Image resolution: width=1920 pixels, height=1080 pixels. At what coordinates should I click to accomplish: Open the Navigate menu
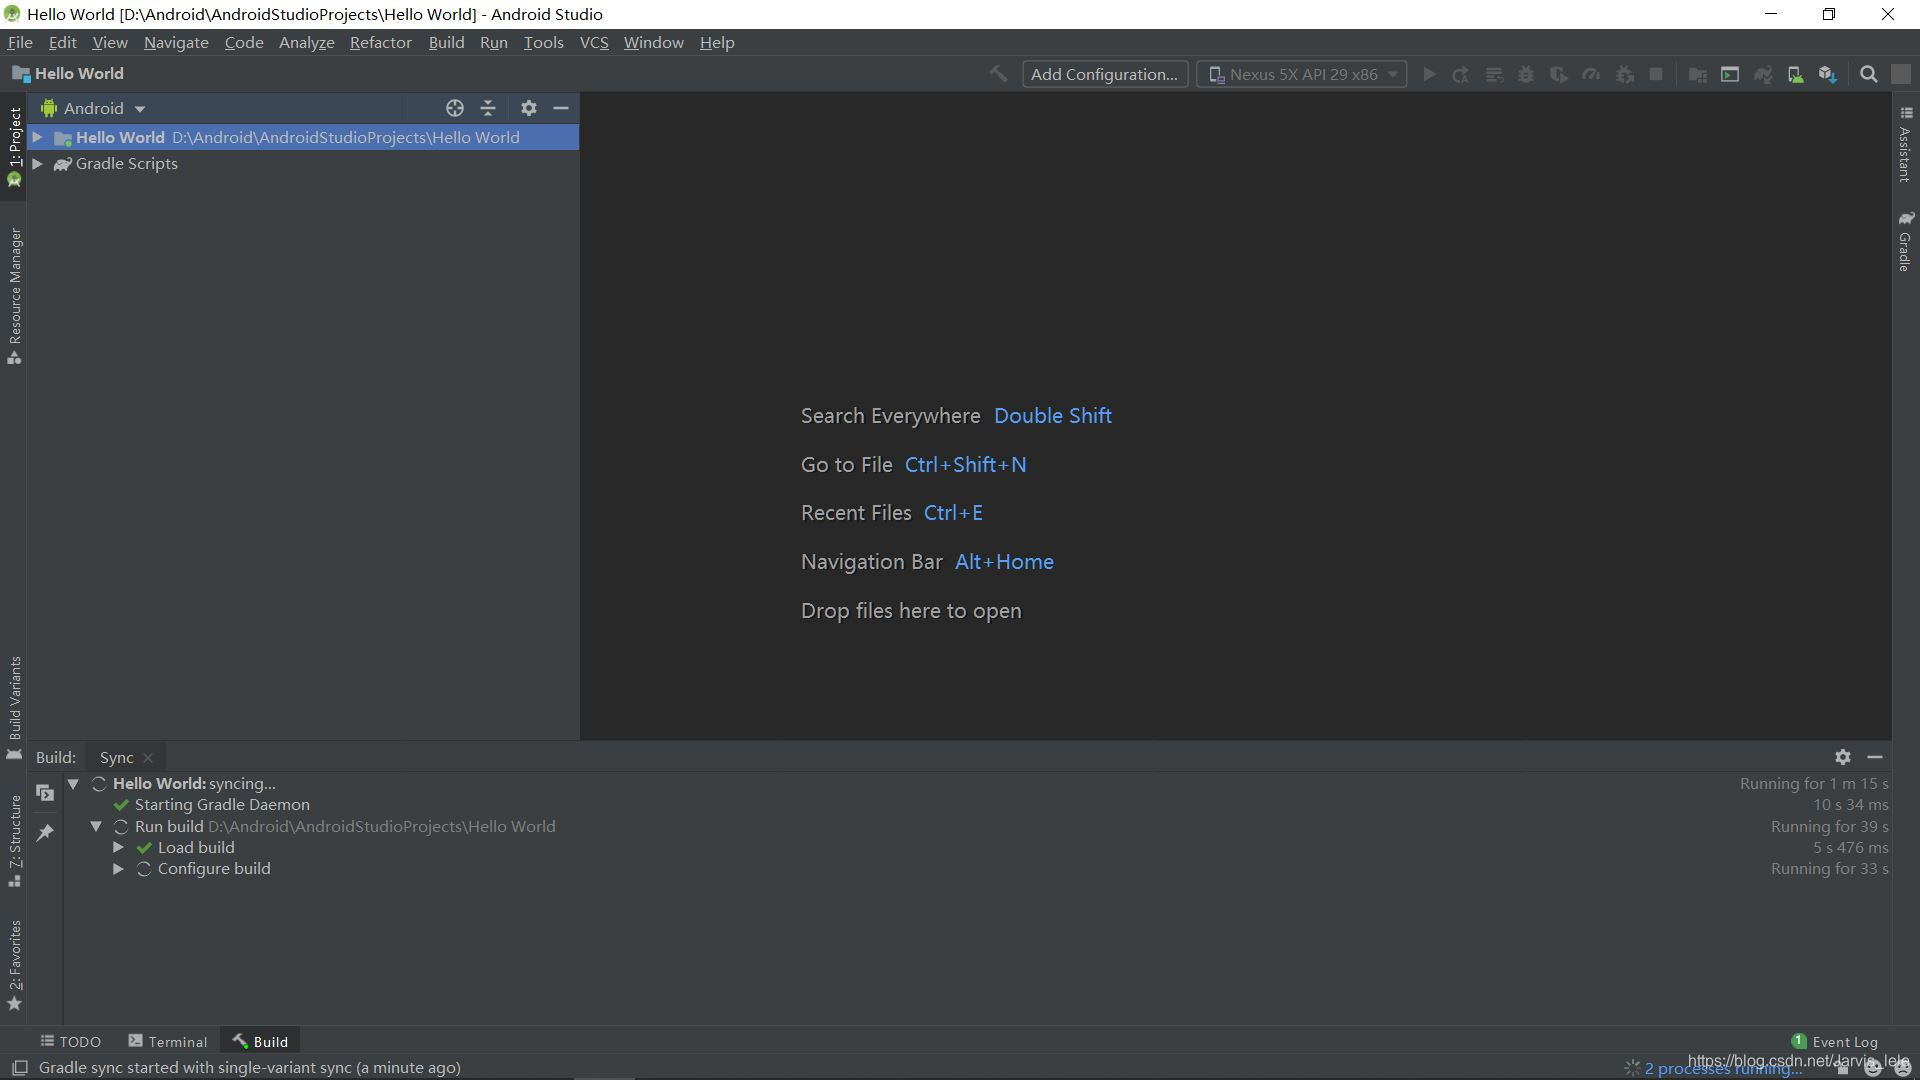click(176, 43)
